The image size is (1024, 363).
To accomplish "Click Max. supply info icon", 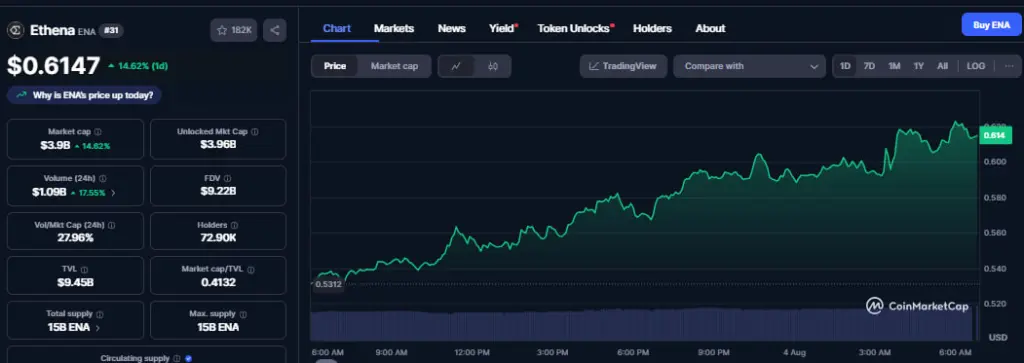I will pos(244,314).
